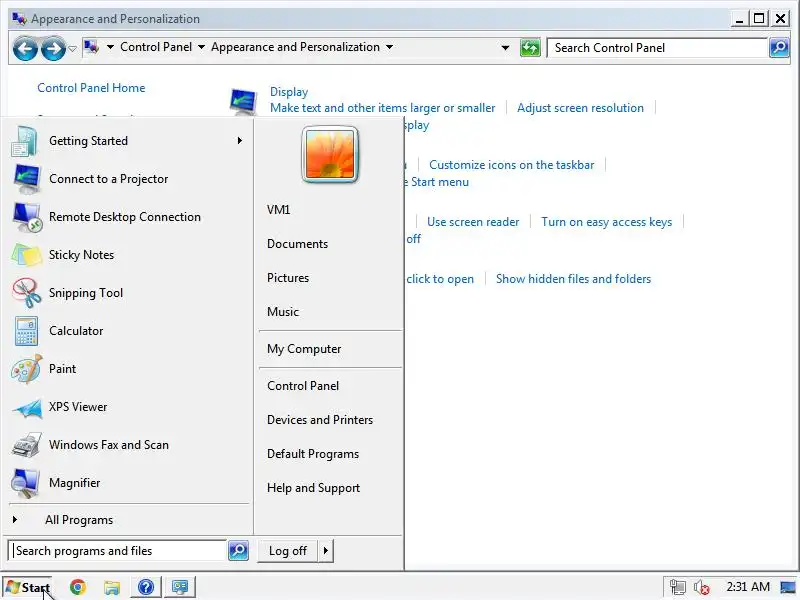
Task: Open the file explorer taskbar icon
Action: coord(112,588)
